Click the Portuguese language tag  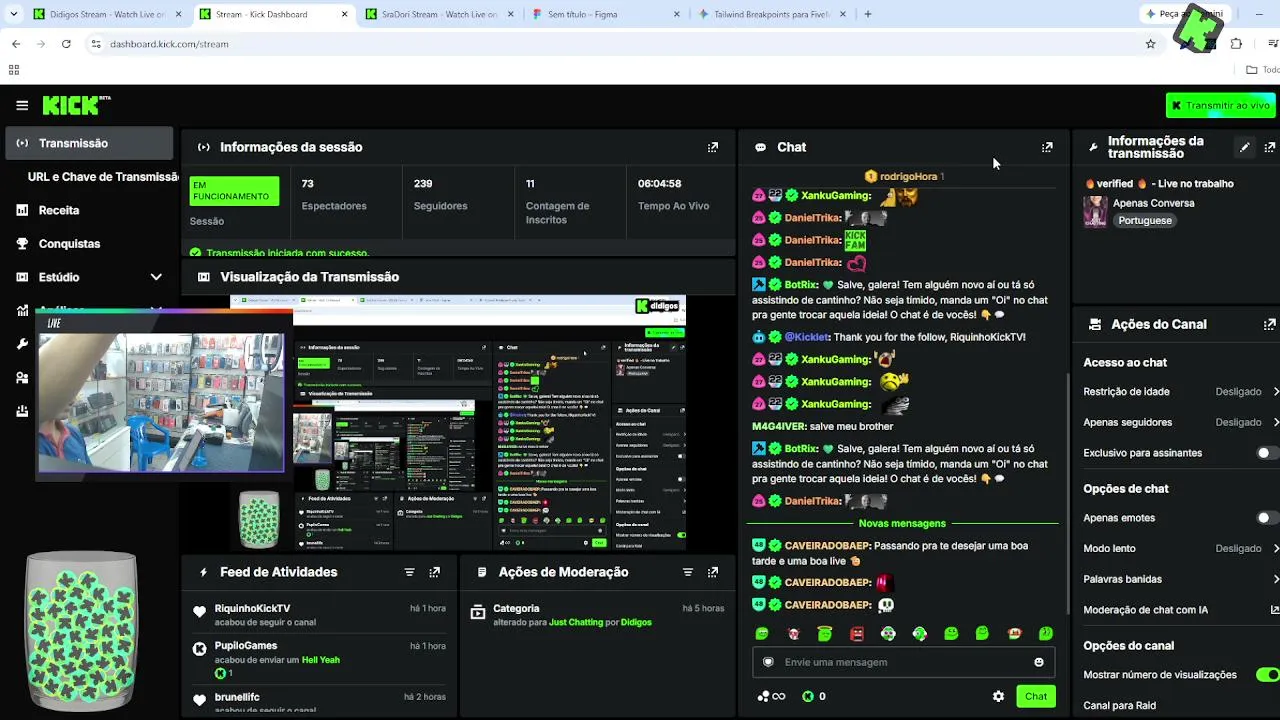[1145, 220]
